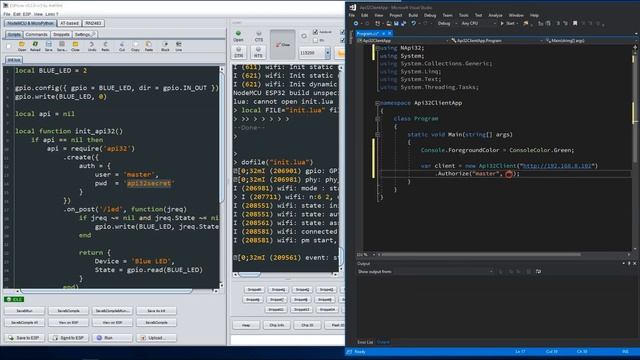The width and height of the screenshot is (640, 360).
Task: Click the Cut icon in ESPlorer toolbar
Action: 122,46
